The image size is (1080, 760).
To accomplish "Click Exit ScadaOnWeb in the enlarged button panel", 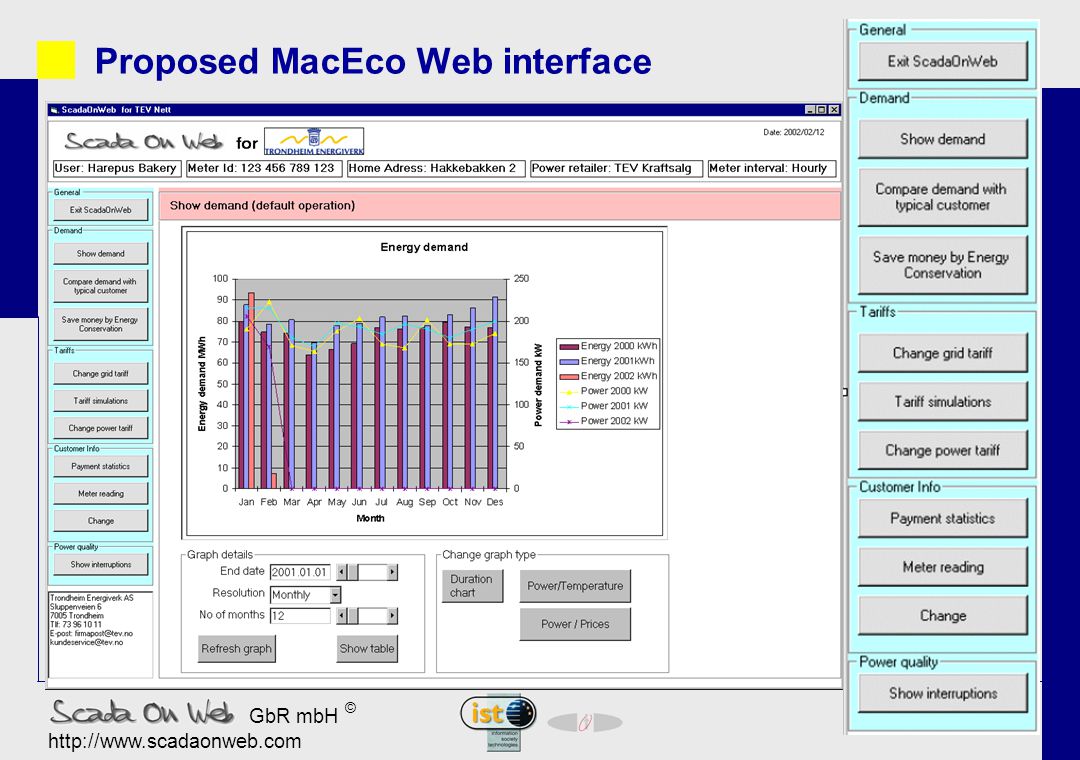I will 942,61.
